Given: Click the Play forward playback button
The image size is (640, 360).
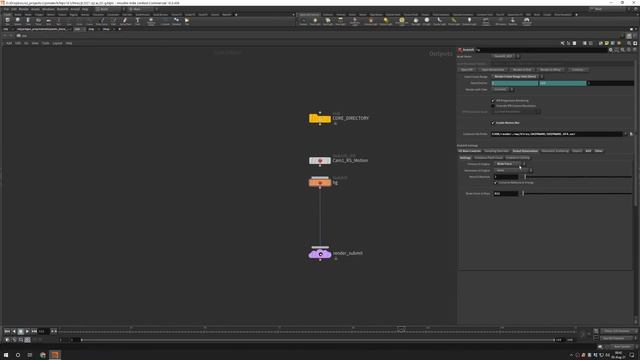Looking at the screenshot, I should 27,331.
